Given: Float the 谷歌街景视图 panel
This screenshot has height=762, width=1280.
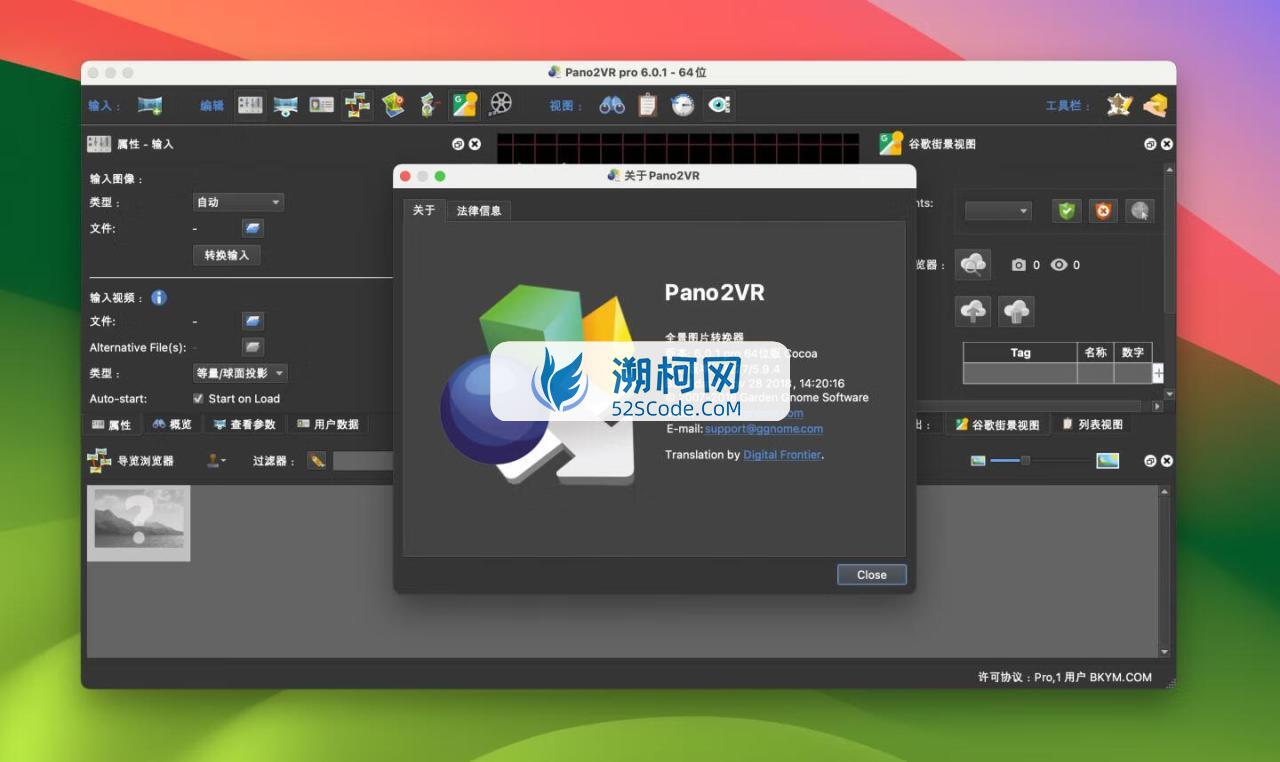Looking at the screenshot, I should tap(1150, 144).
